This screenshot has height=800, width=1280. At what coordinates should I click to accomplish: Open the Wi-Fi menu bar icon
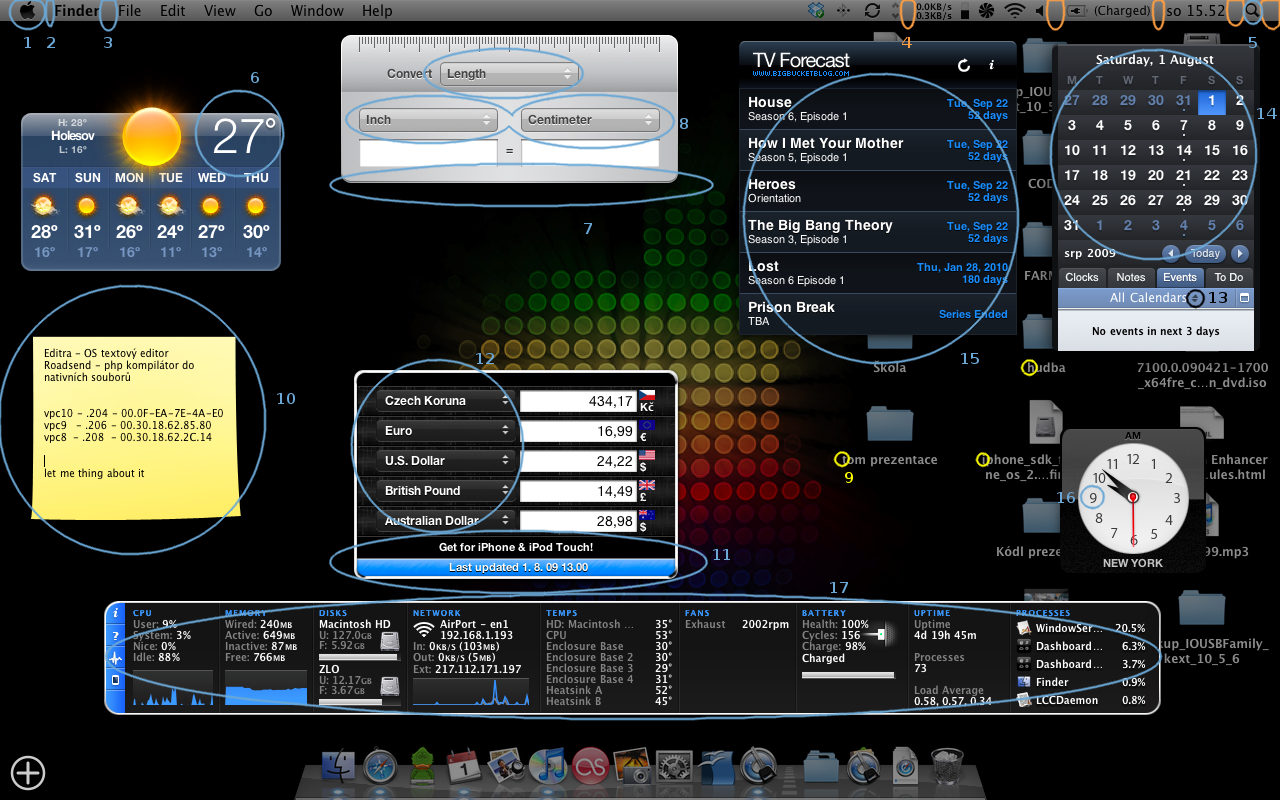point(1017,11)
